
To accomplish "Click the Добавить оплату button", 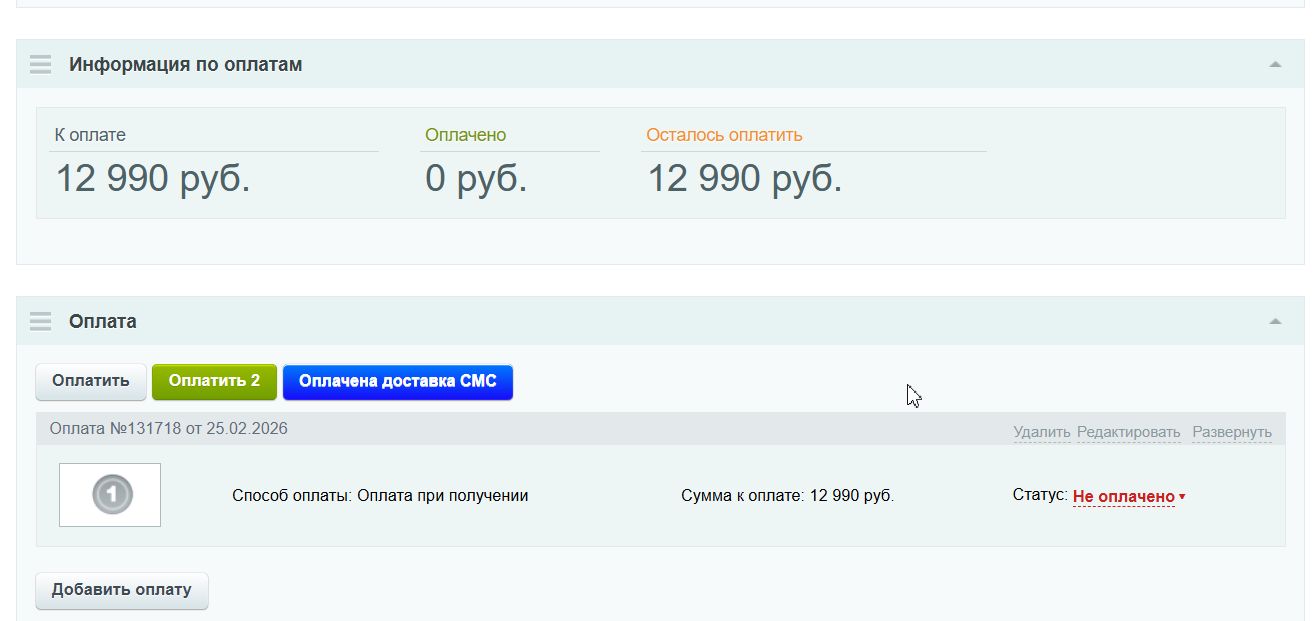I will click(x=121, y=590).
